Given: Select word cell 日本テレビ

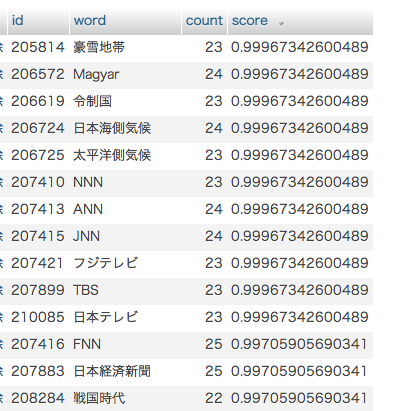Looking at the screenshot, I should 105,317.
